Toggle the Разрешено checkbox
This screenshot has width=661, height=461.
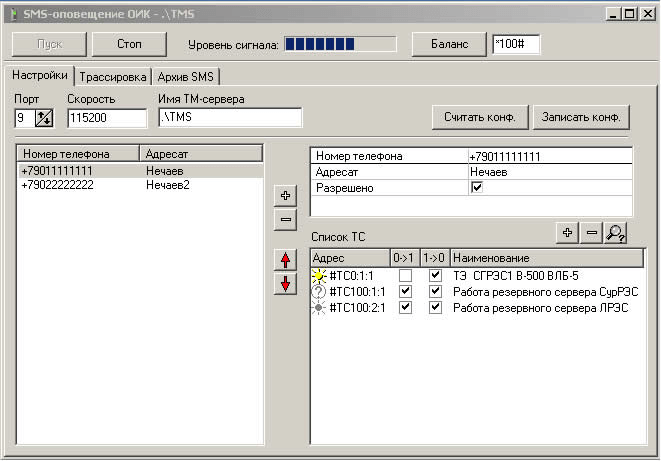(x=477, y=188)
